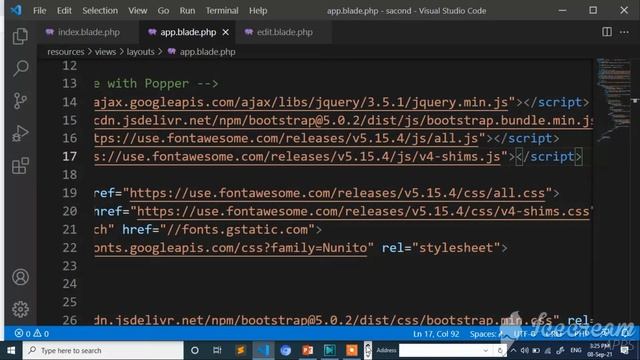The image size is (640, 360).
Task: Open the Run menu
Action: coord(187,11)
